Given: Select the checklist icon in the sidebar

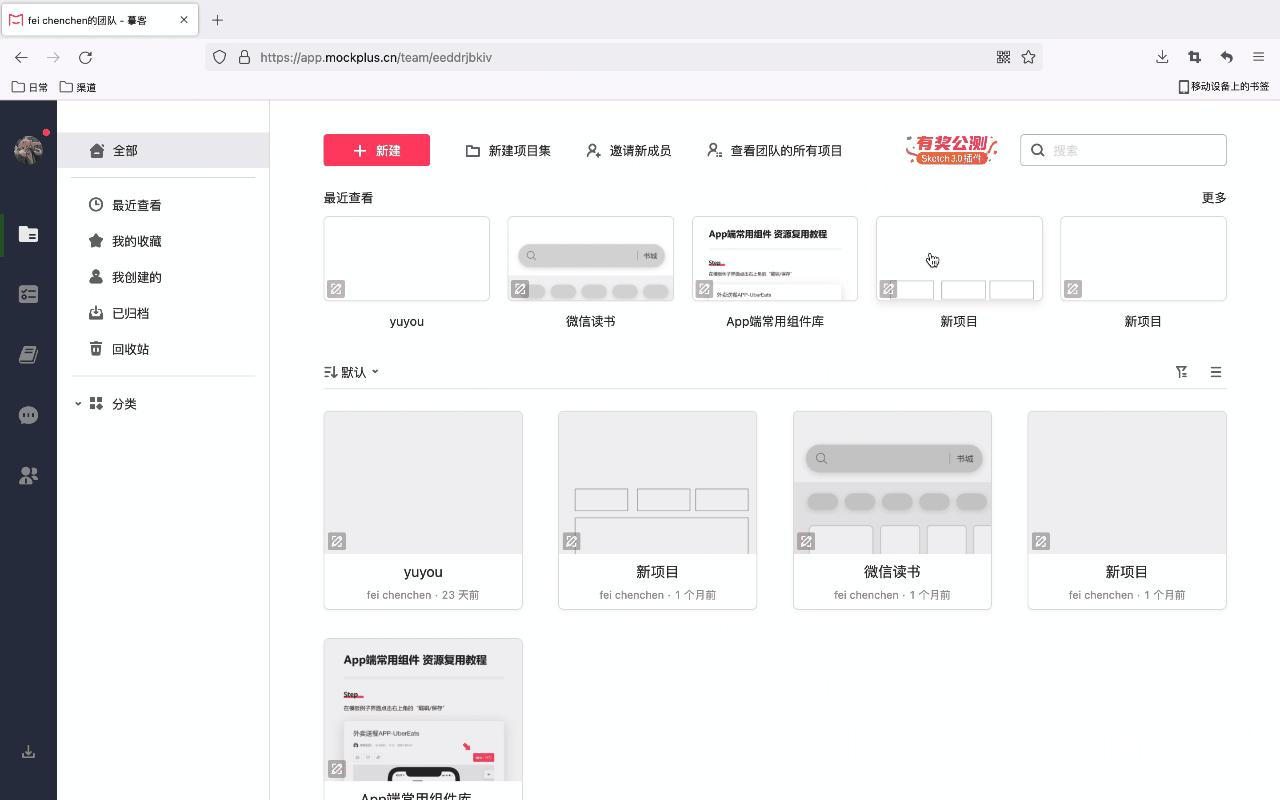Looking at the screenshot, I should tap(28, 294).
